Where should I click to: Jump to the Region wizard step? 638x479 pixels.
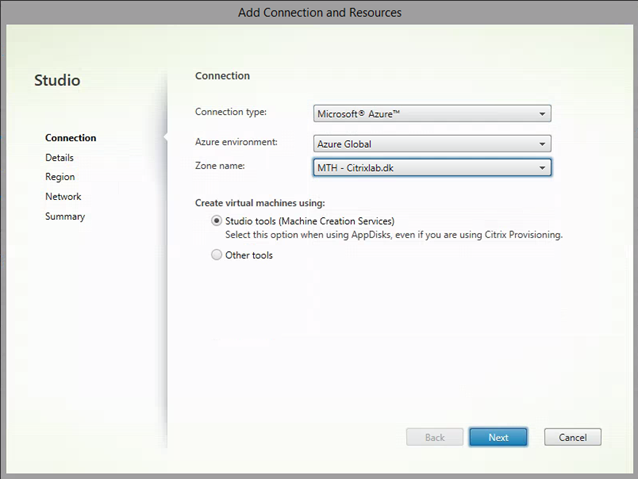click(60, 177)
